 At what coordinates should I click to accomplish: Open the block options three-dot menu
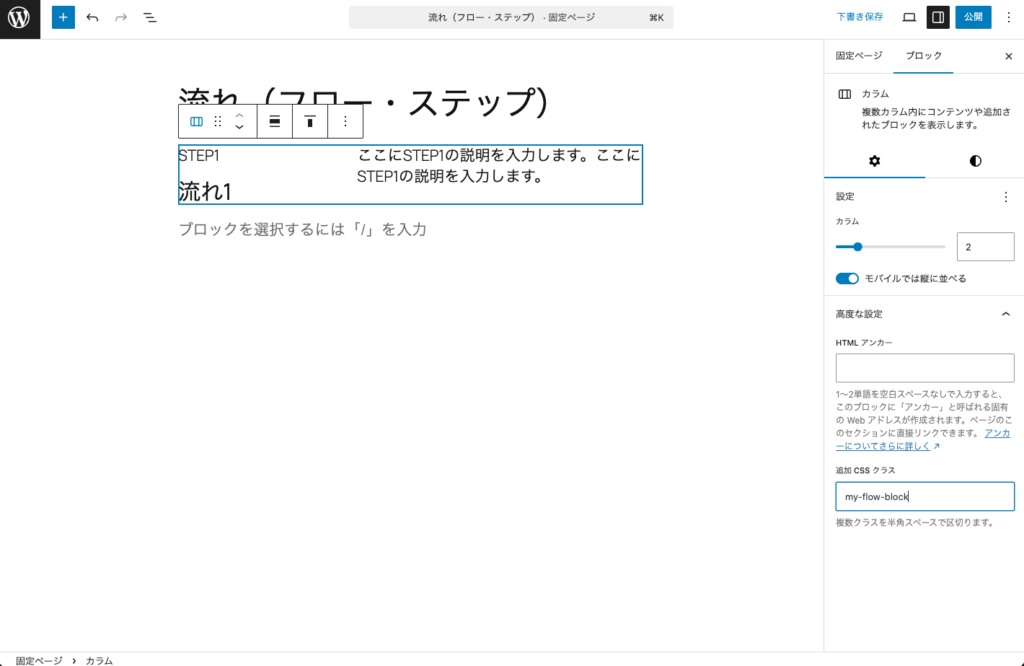tap(344, 121)
